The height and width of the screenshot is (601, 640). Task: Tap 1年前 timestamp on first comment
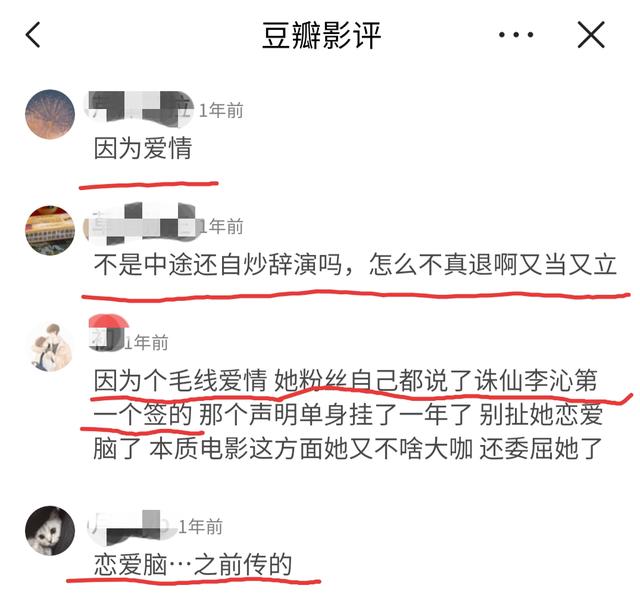(221, 111)
